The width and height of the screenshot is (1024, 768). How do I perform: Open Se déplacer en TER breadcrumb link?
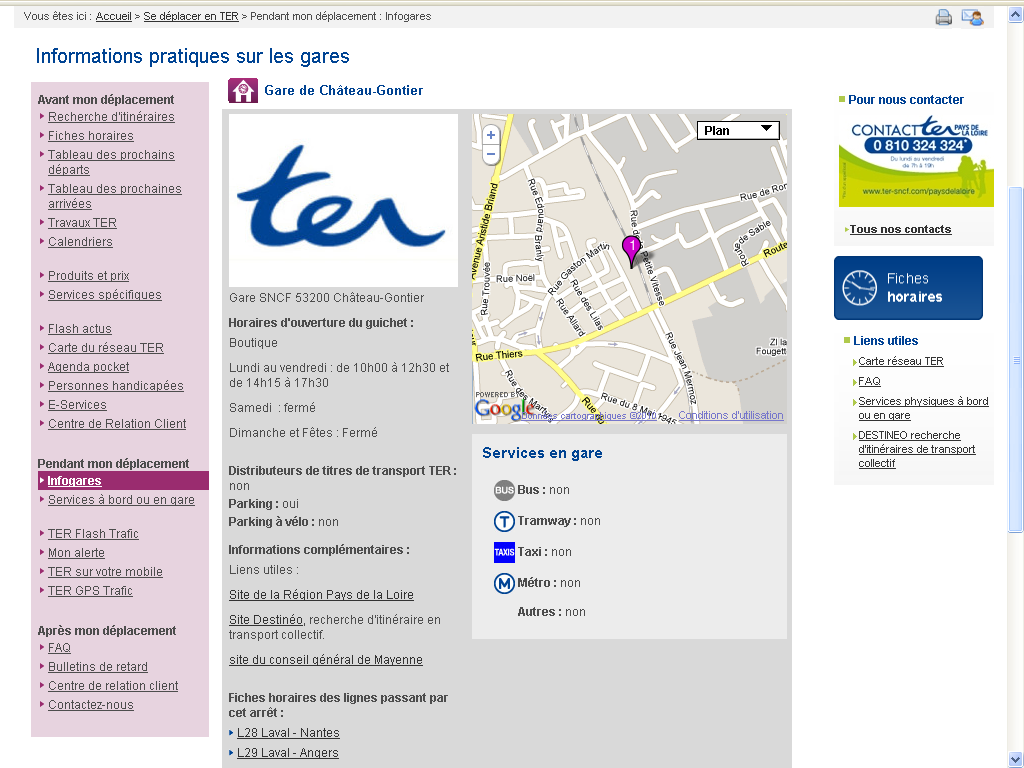191,16
